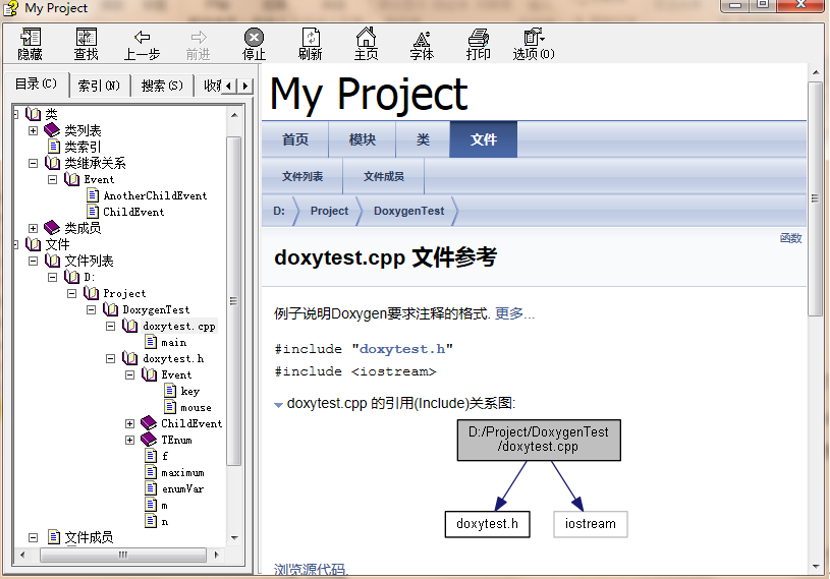Click the doxytest.h node in the graph
This screenshot has height=579, width=830.
(x=487, y=524)
